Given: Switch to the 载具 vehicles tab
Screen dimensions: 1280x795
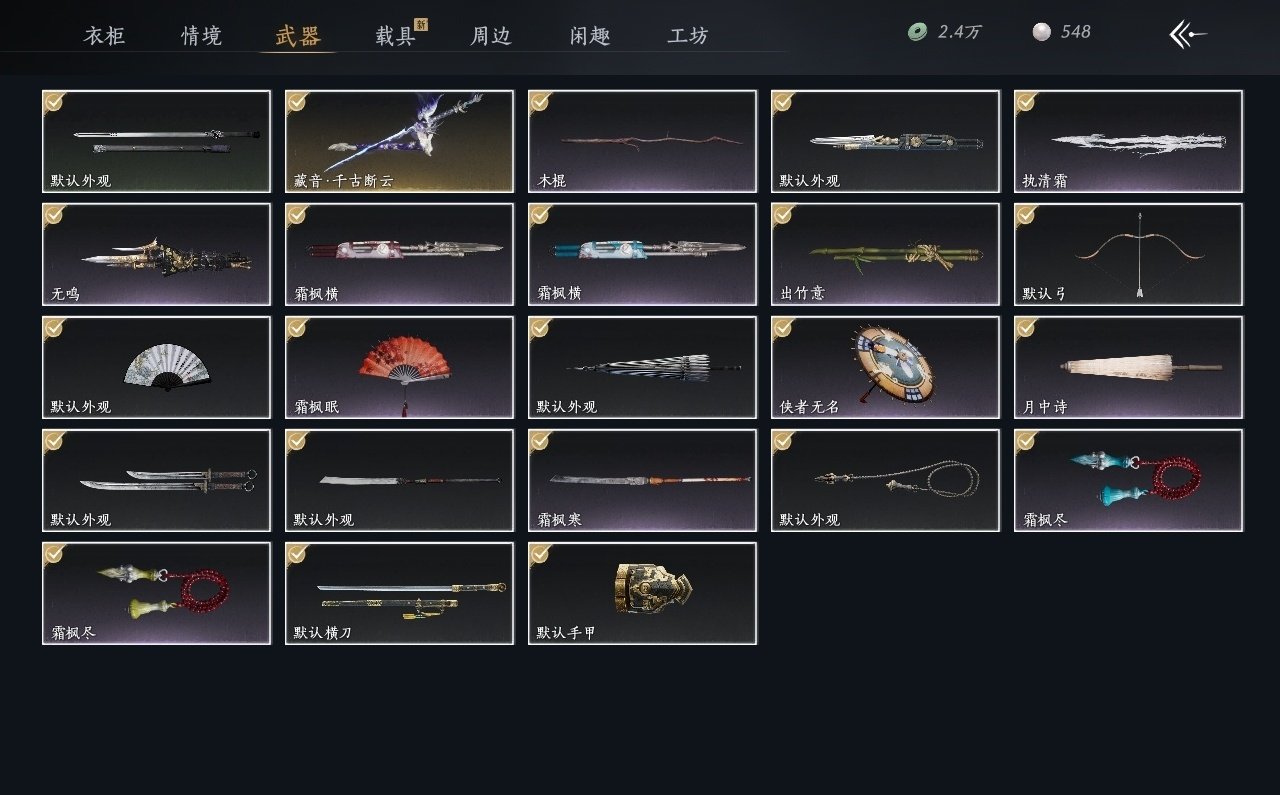Looking at the screenshot, I should click(396, 36).
